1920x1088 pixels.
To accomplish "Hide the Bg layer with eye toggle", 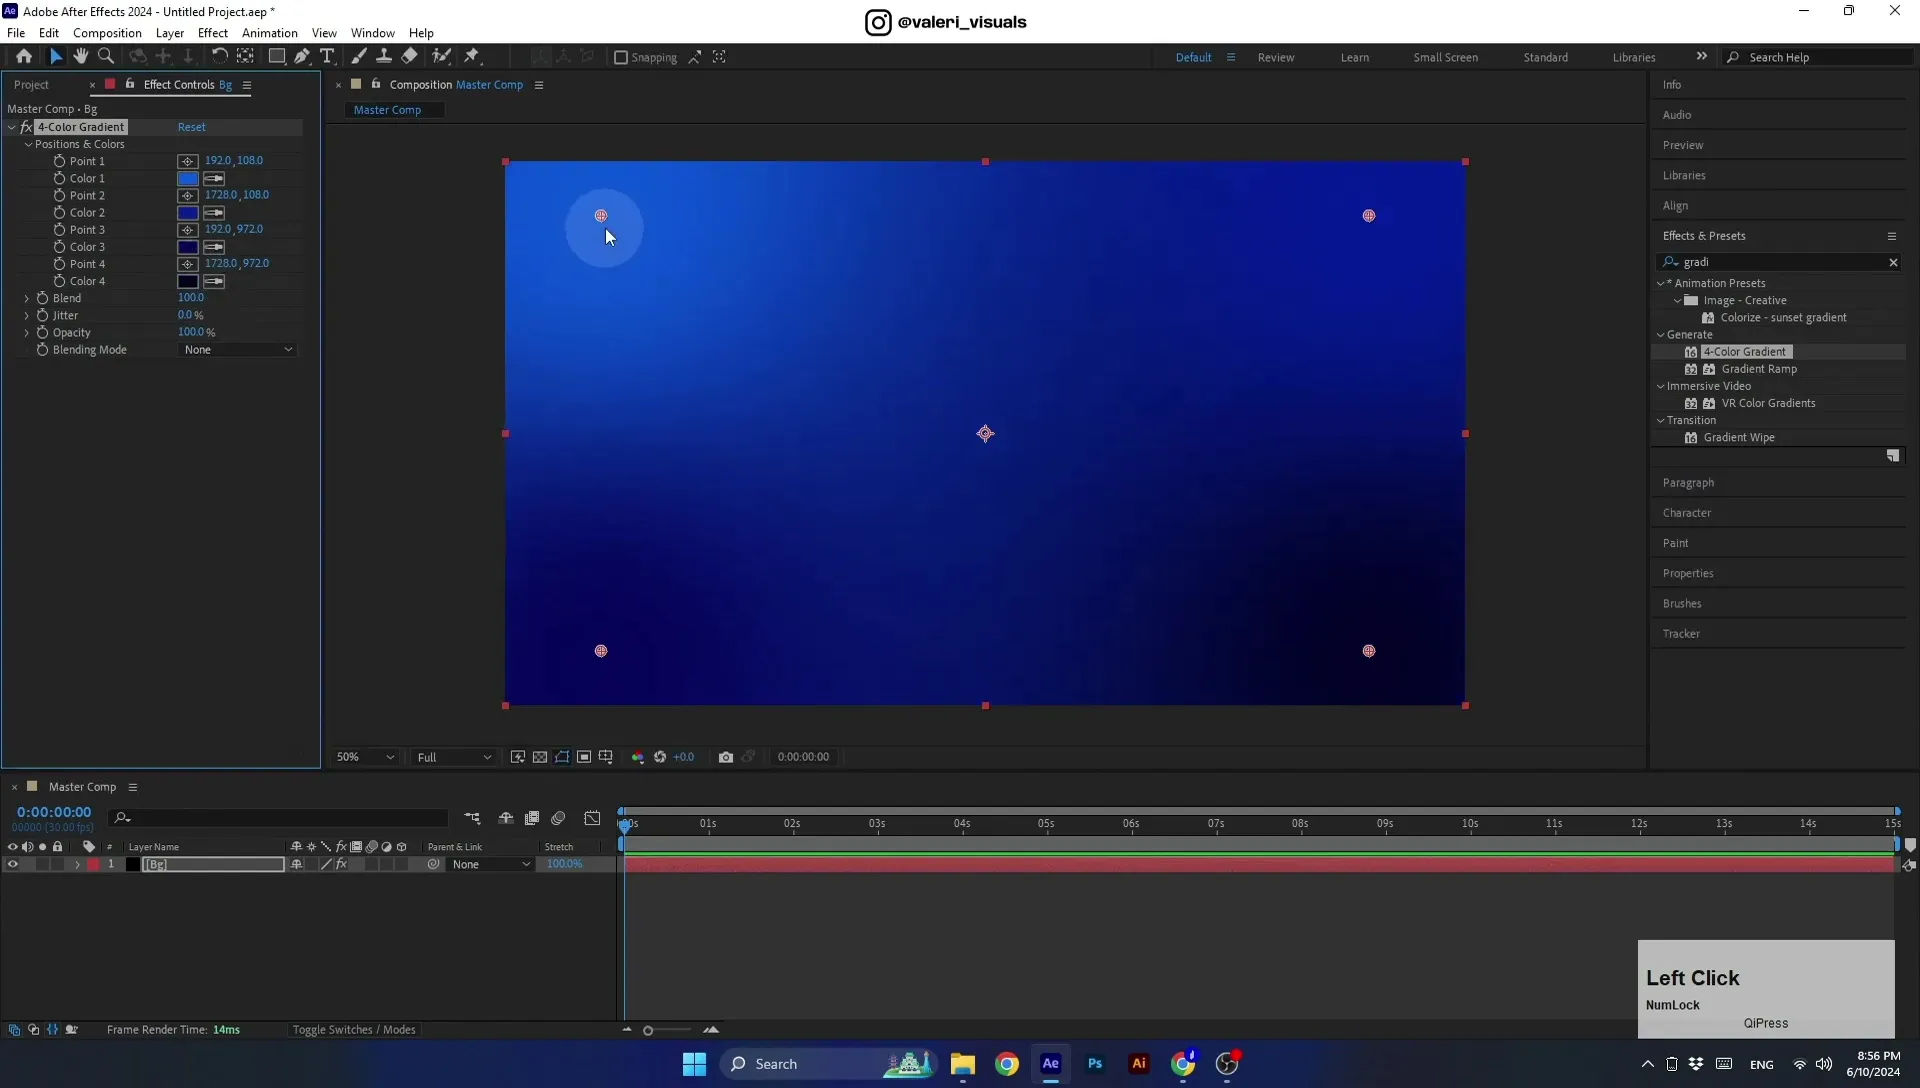I will 13,865.
